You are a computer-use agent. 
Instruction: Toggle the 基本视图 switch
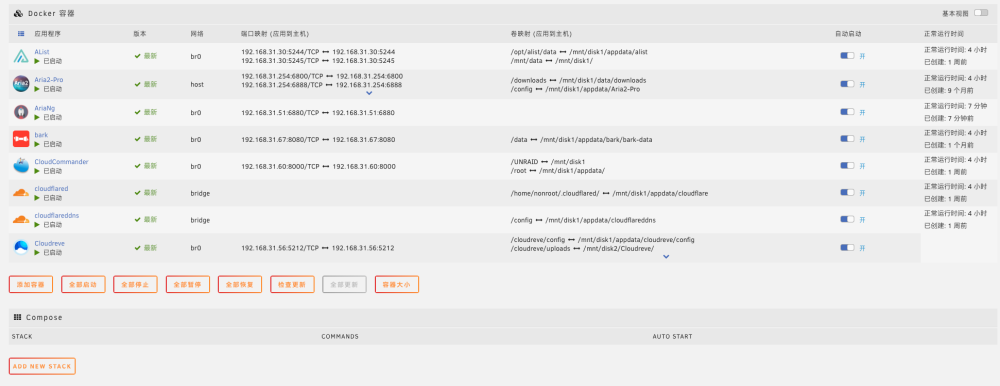[980, 13]
